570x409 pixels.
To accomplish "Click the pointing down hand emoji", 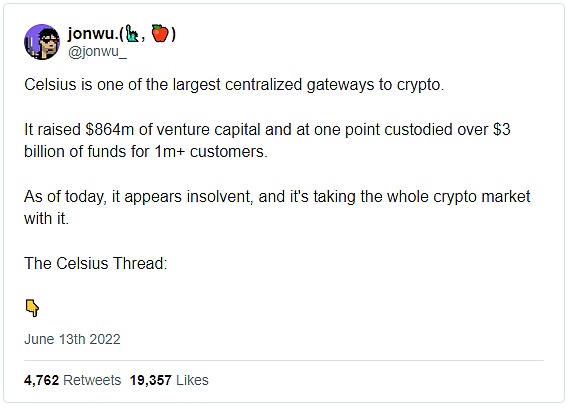I will [x=32, y=308].
